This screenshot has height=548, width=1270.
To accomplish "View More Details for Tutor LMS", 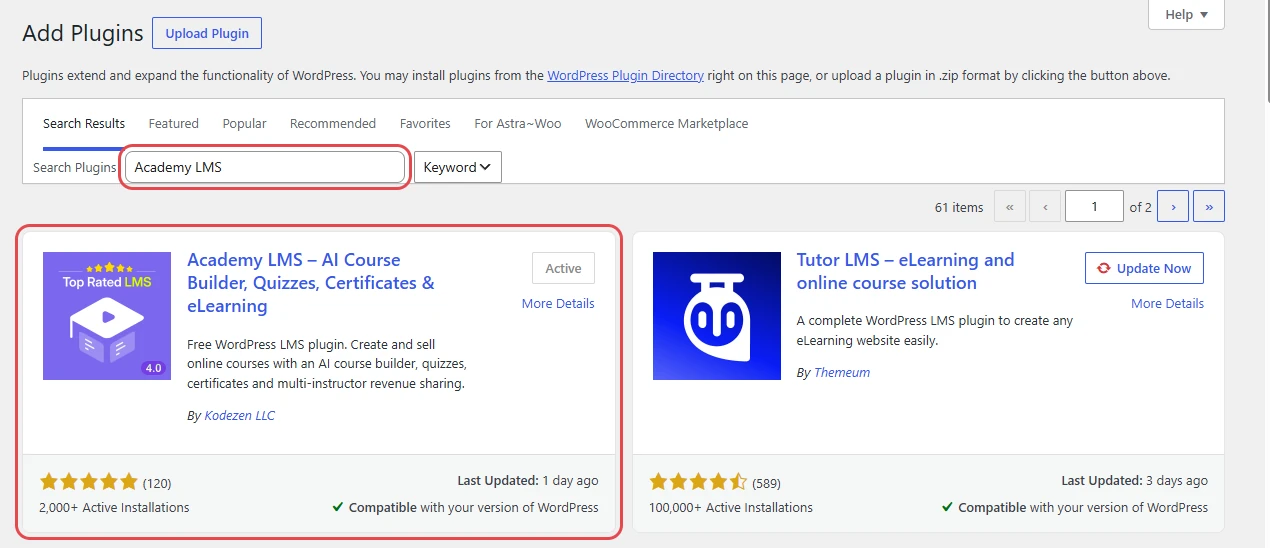I will click(x=1167, y=304).
